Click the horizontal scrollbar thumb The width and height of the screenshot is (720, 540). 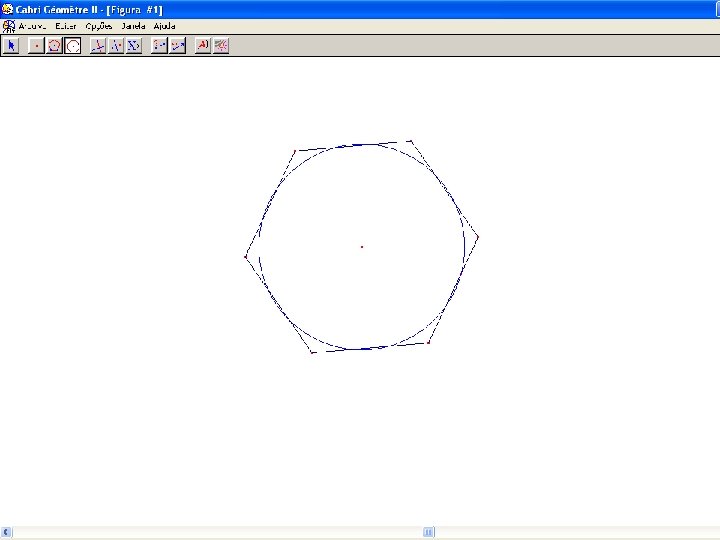click(x=428, y=532)
